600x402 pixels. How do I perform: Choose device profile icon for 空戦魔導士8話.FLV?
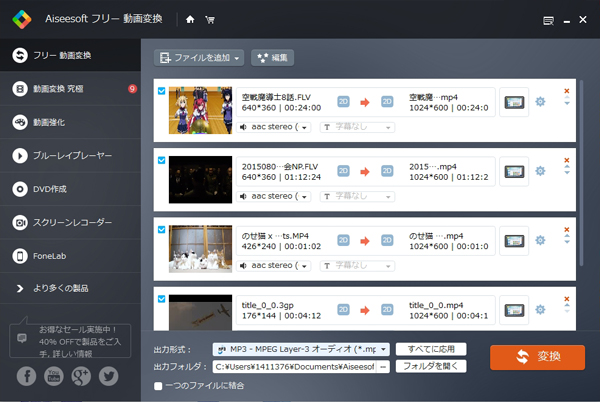point(514,102)
